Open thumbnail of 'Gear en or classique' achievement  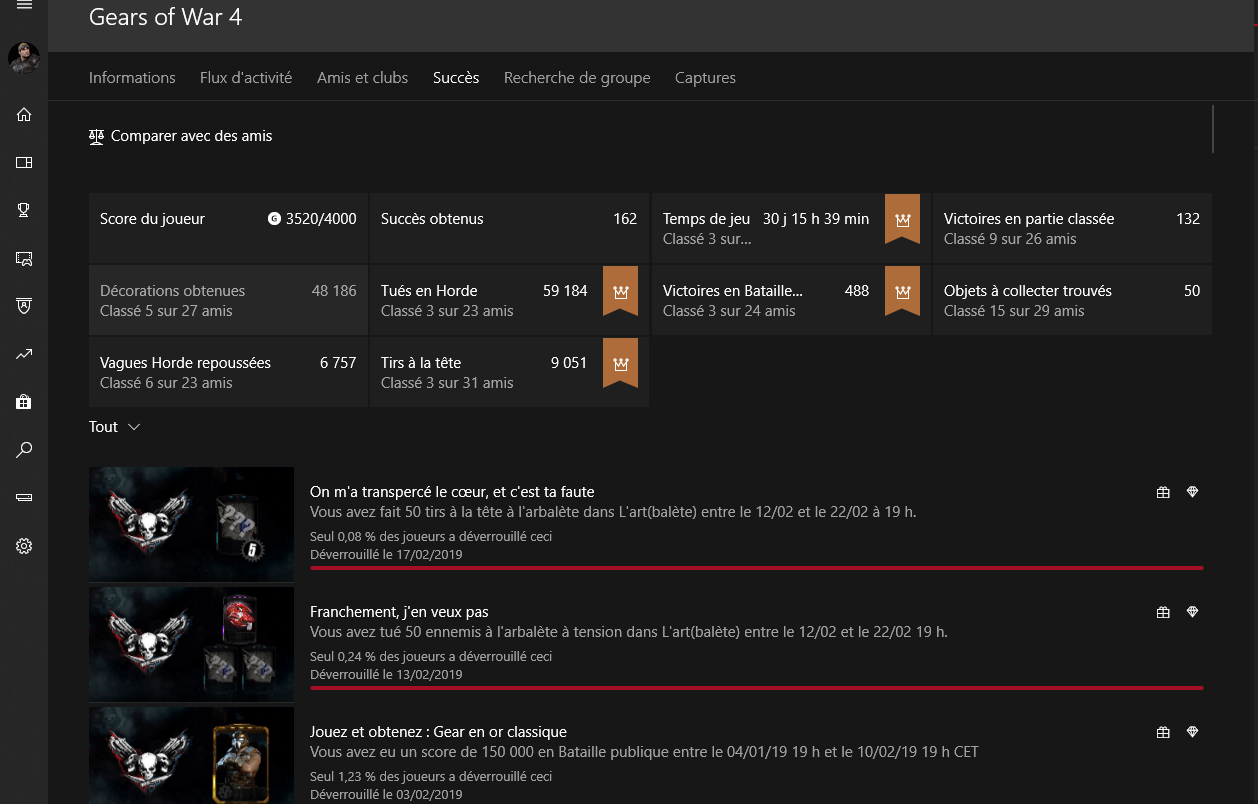(x=191, y=755)
